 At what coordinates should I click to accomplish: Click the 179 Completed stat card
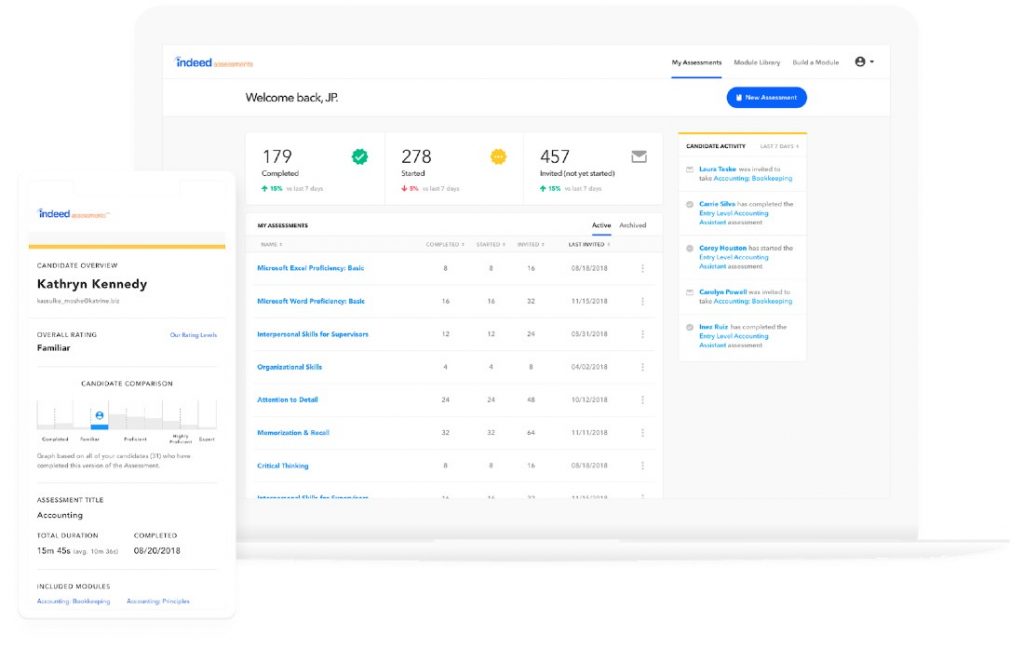tap(315, 169)
